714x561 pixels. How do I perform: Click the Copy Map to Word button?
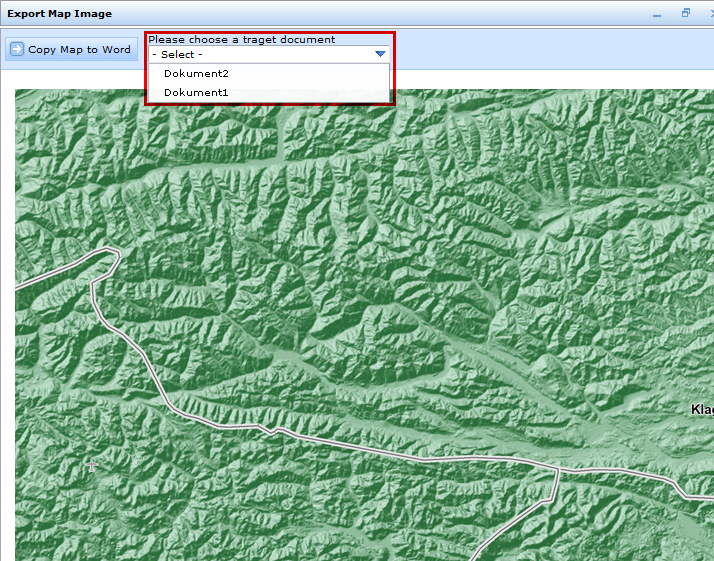point(70,50)
